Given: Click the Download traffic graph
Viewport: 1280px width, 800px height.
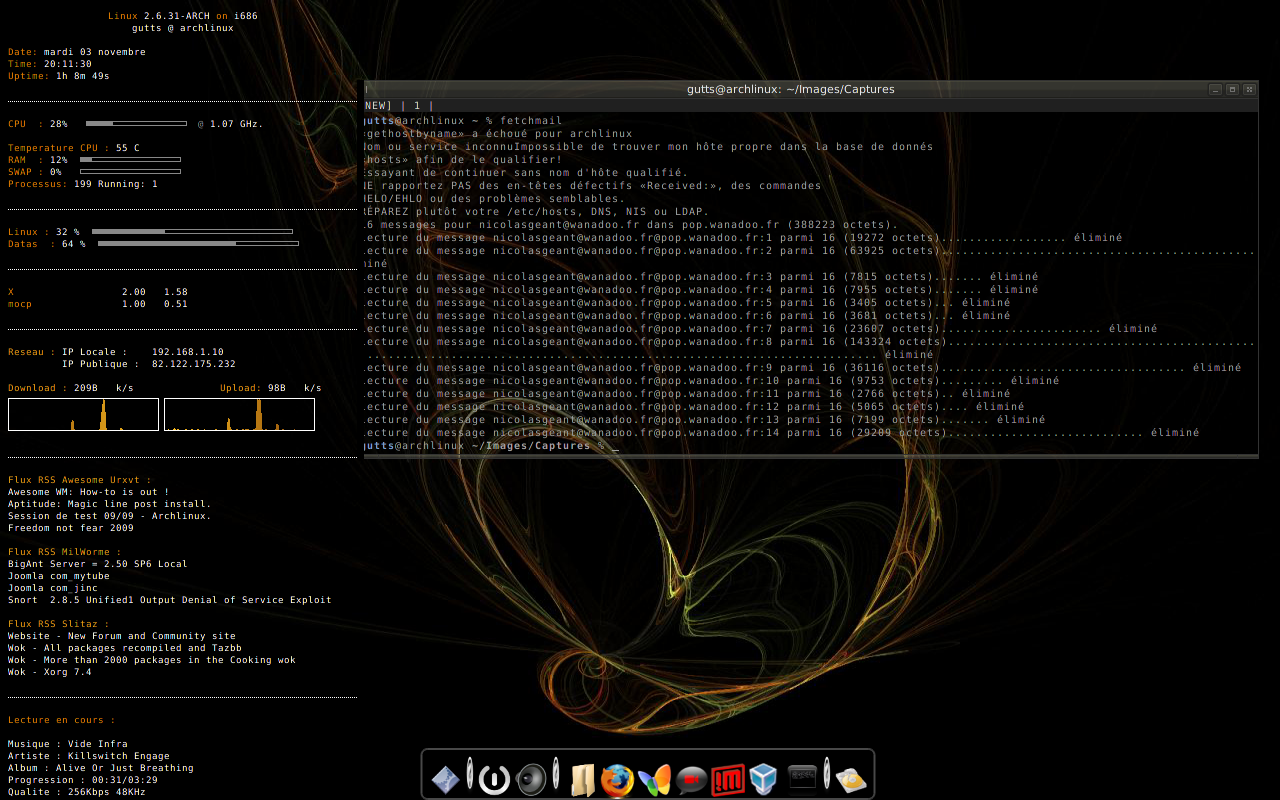Looking at the screenshot, I should pyautogui.click(x=83, y=414).
